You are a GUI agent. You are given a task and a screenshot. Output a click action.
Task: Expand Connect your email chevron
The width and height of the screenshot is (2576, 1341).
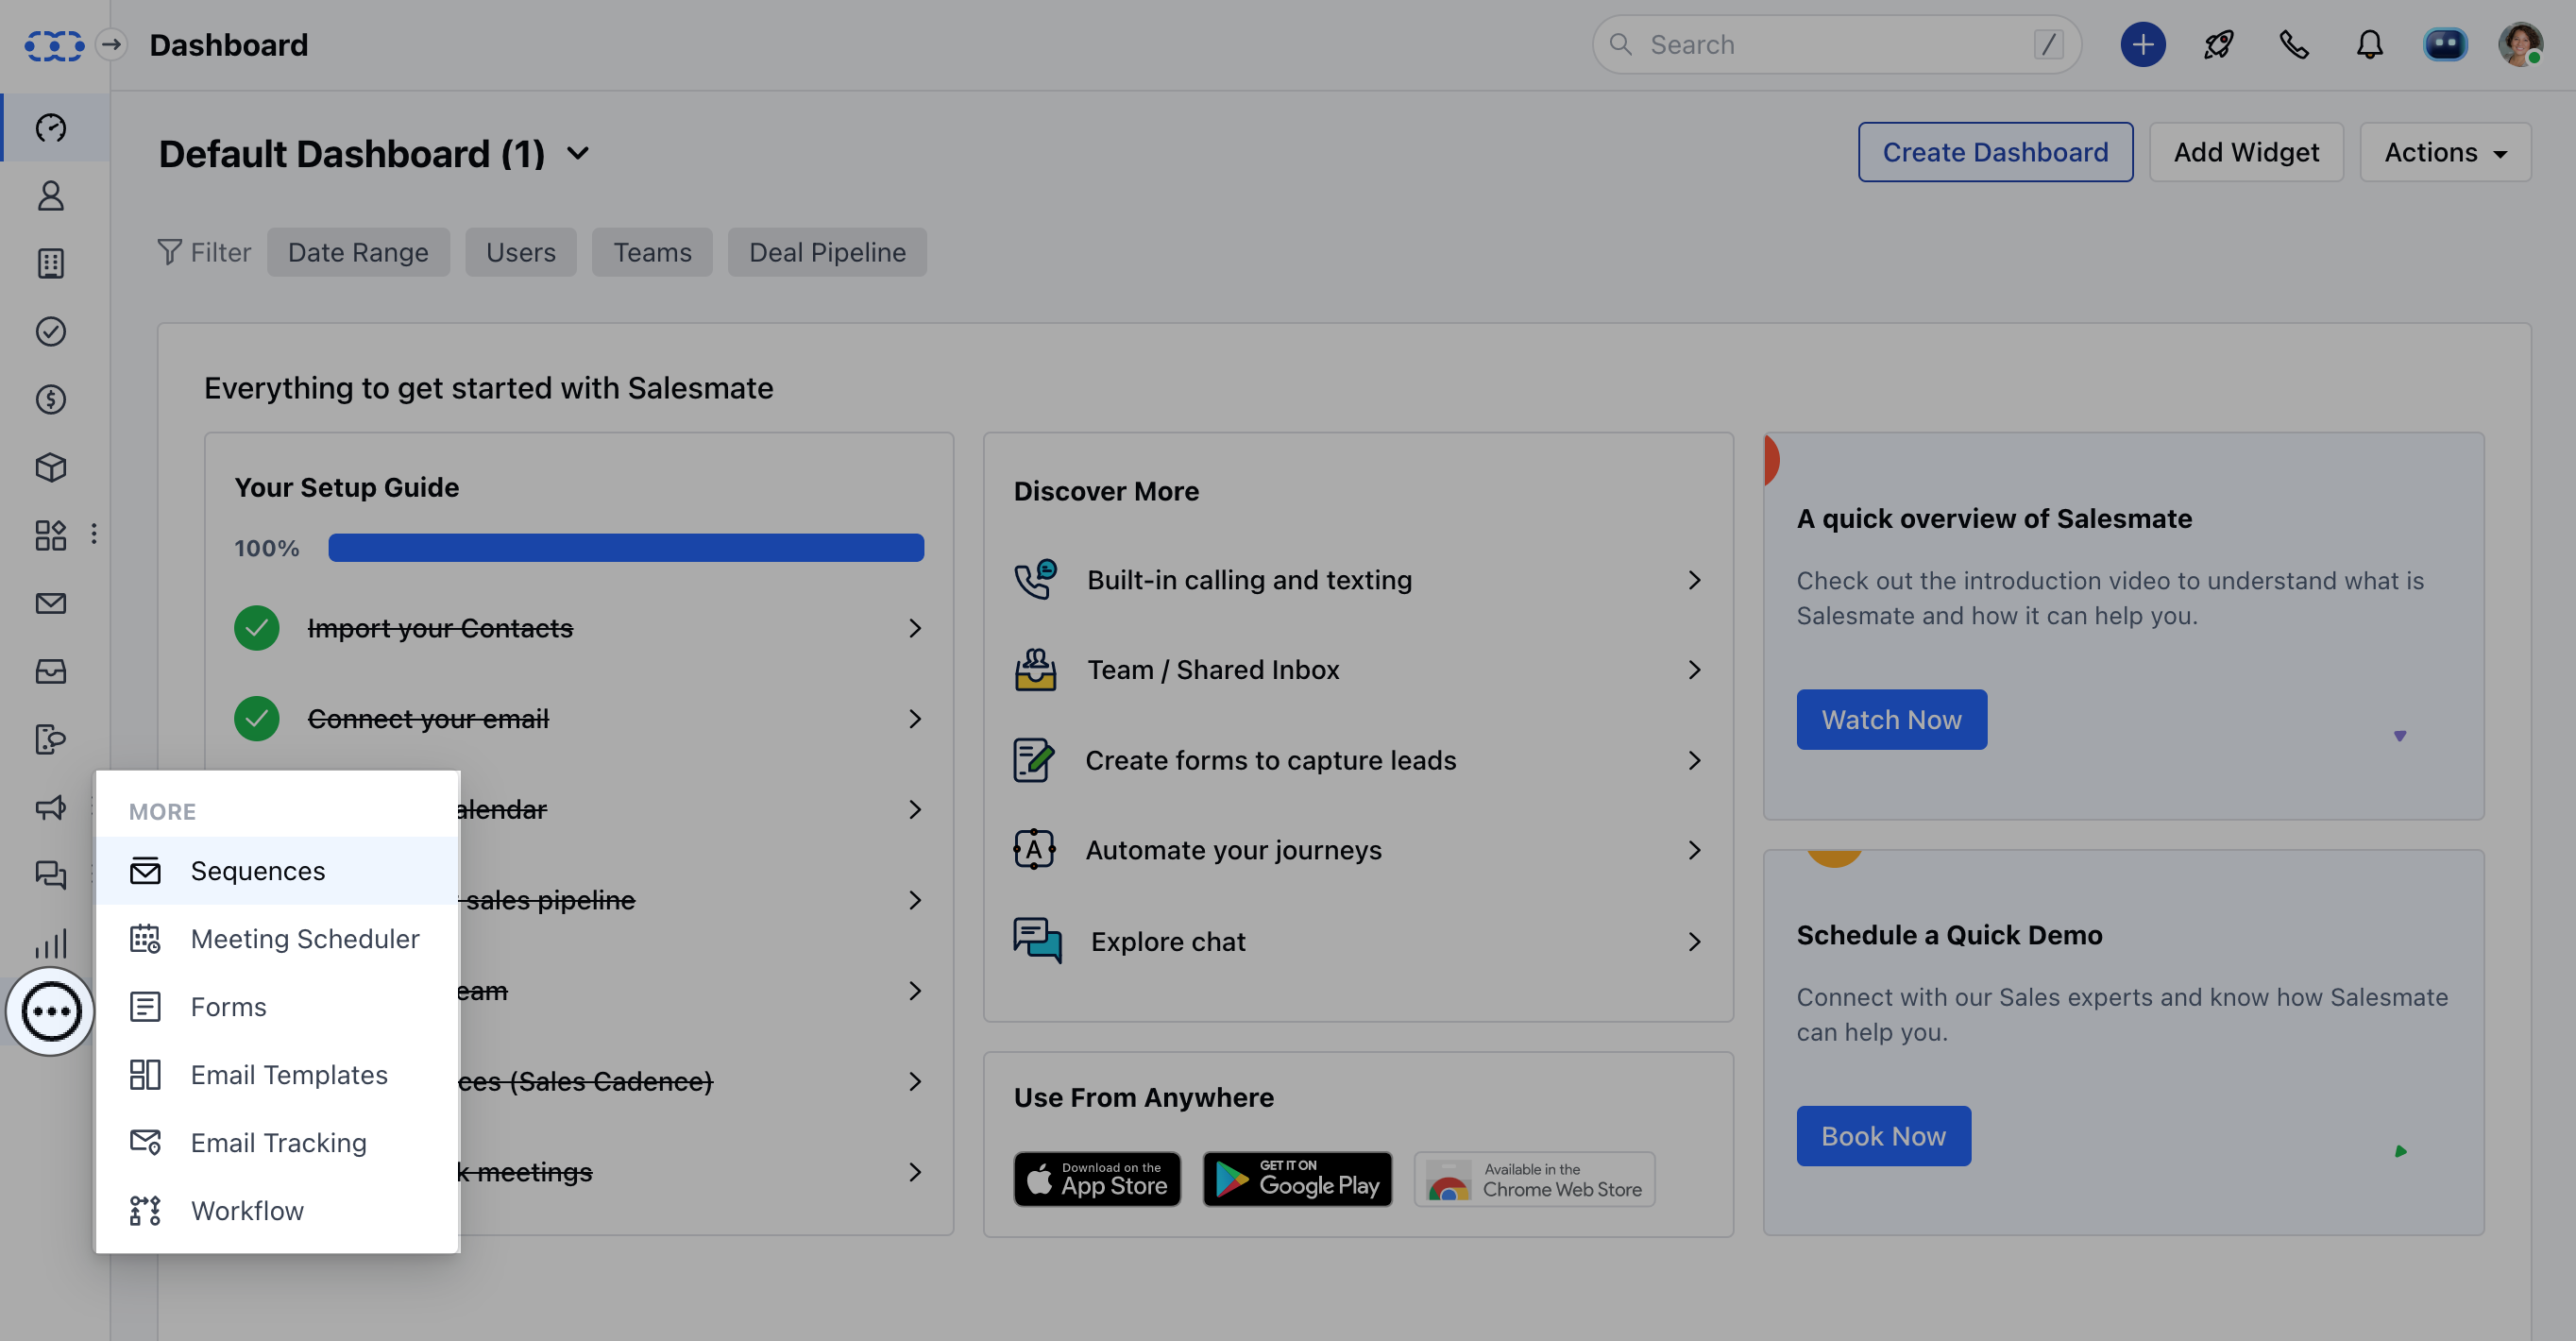[915, 718]
